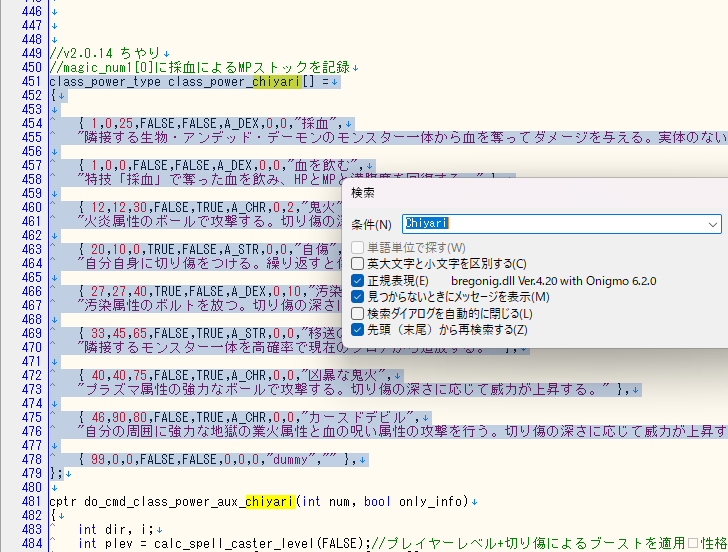Click the closing brace }; on line 479
The height and width of the screenshot is (552, 728).
click(56, 473)
